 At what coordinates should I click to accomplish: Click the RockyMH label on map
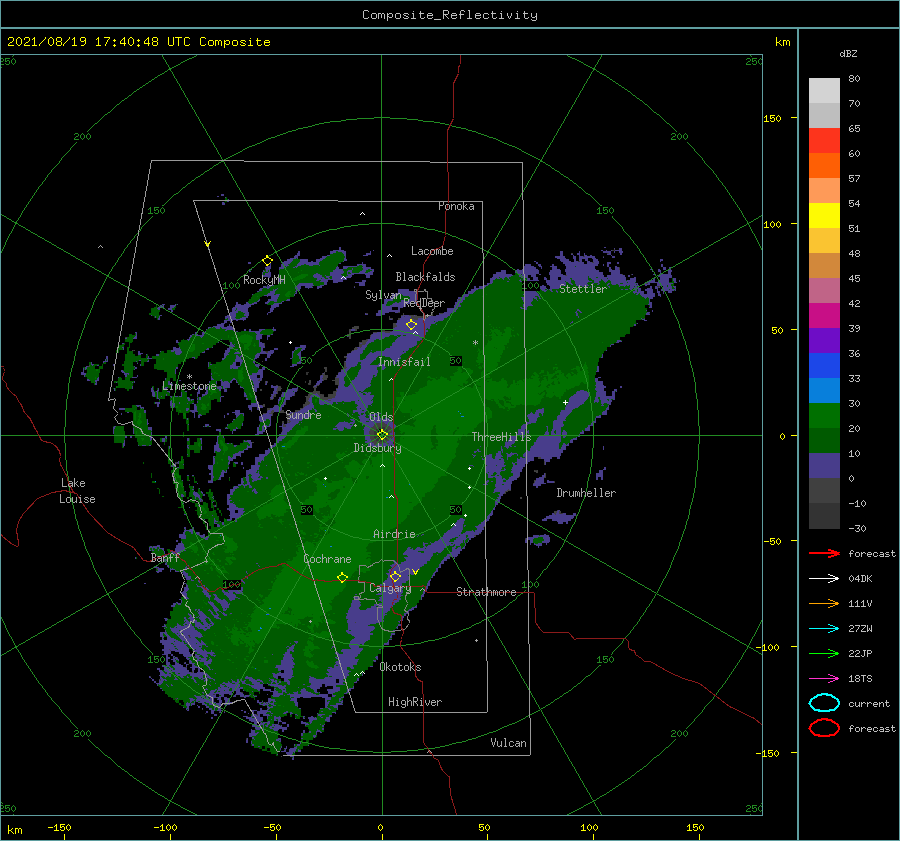tap(264, 280)
